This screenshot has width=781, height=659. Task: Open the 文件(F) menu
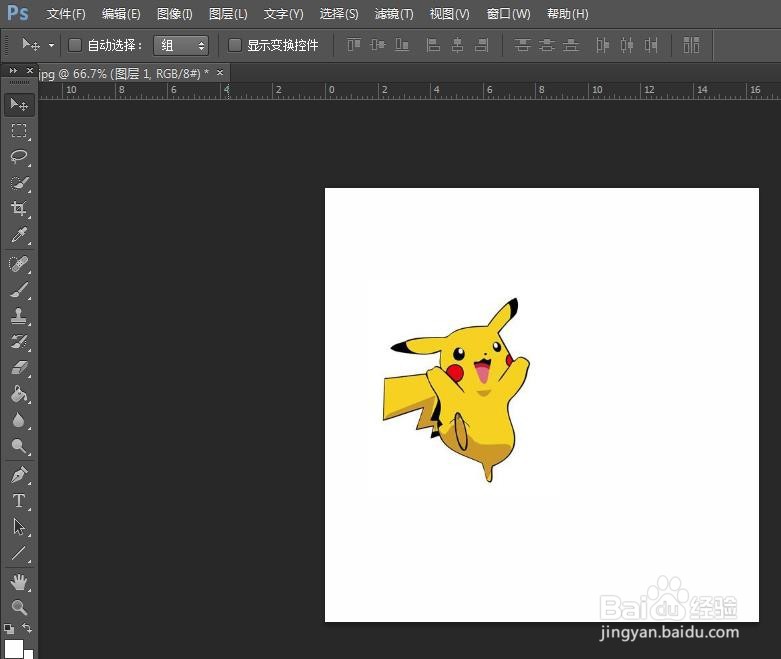click(x=66, y=14)
